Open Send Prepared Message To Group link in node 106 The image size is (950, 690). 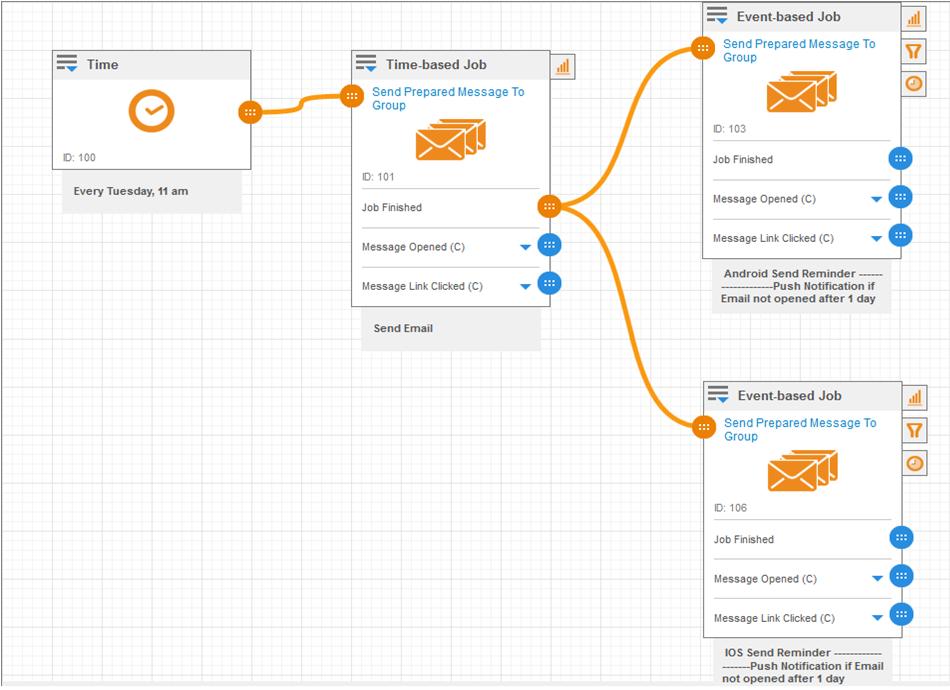click(x=800, y=430)
